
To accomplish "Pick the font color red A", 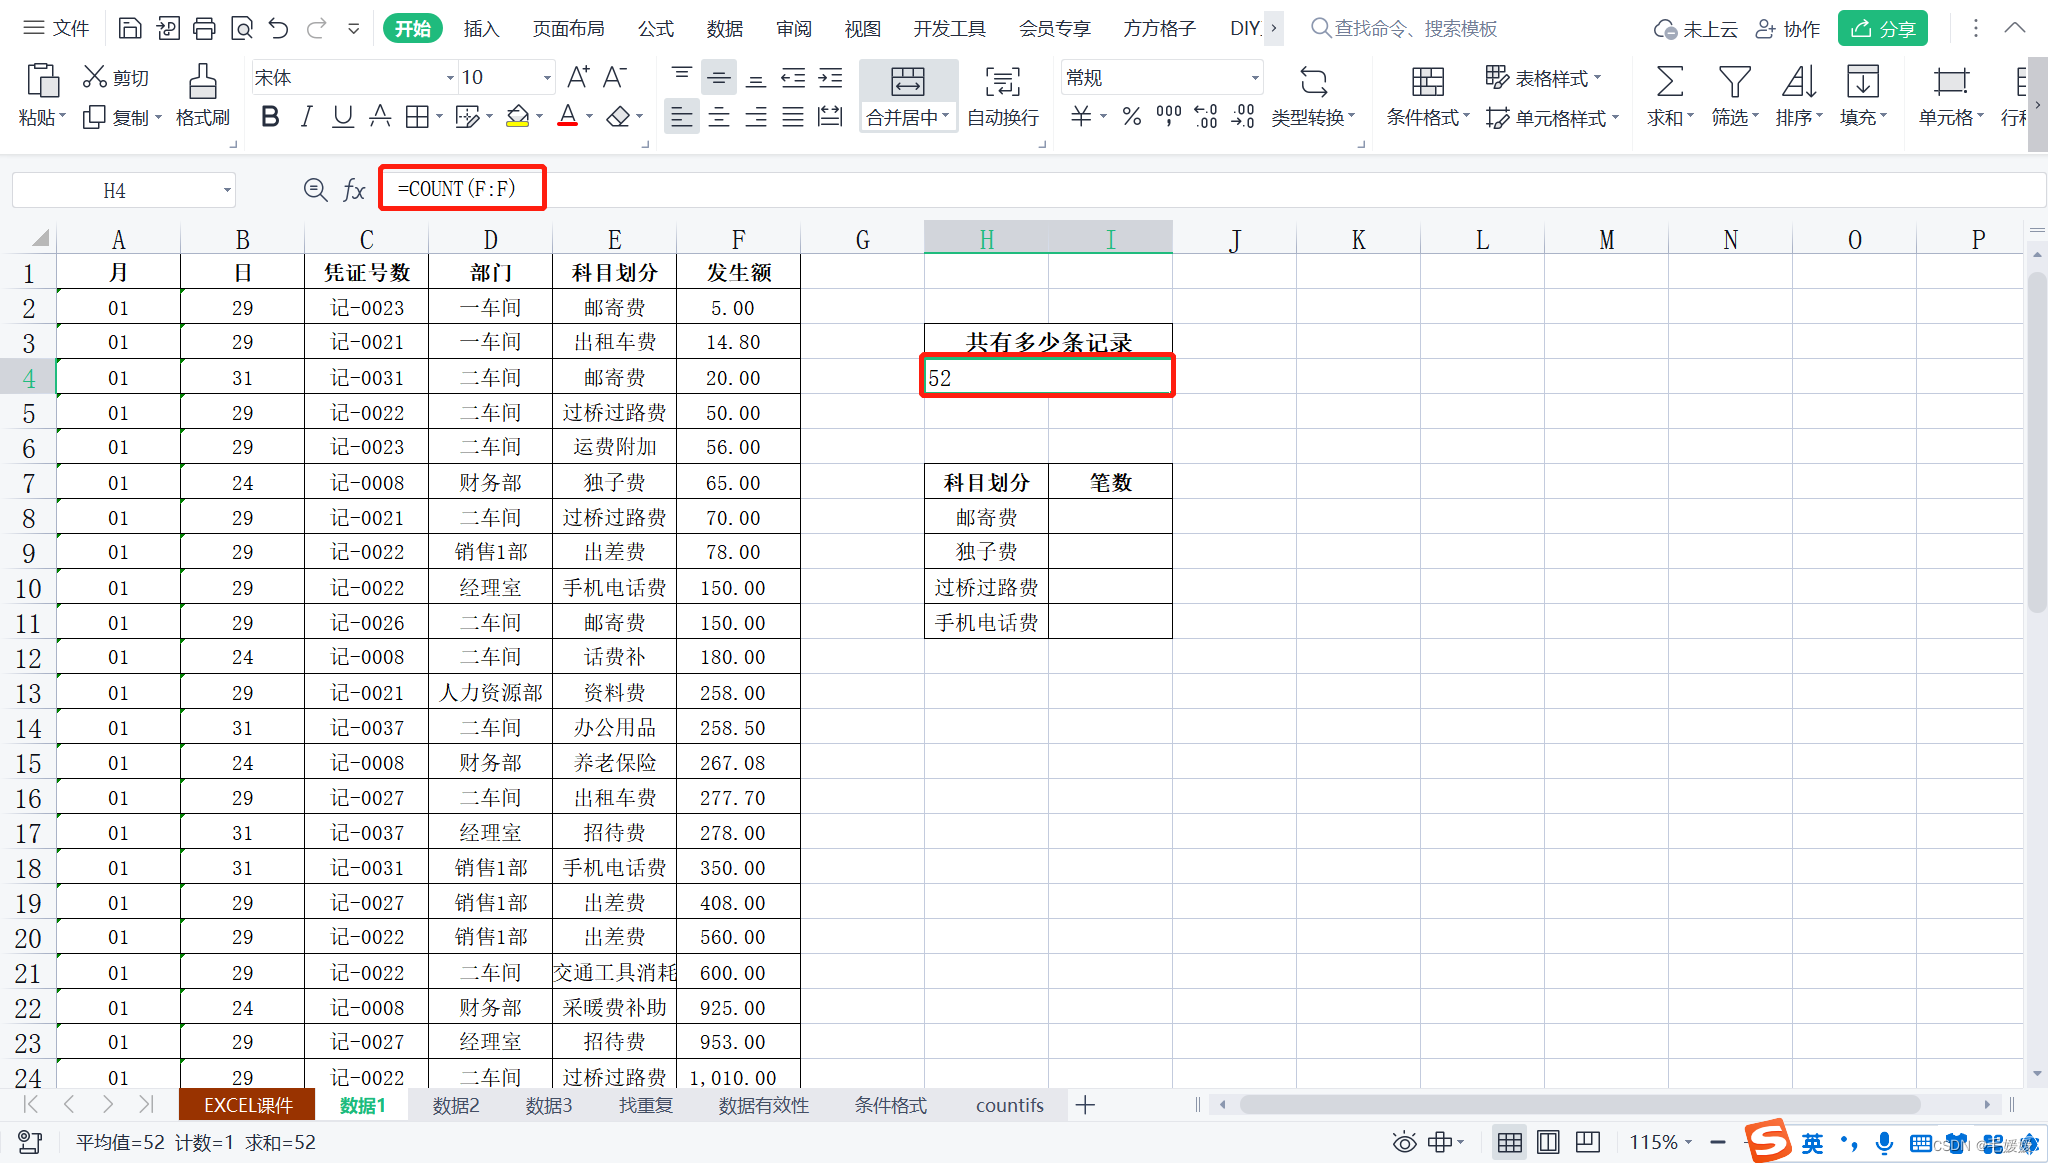I will point(567,117).
